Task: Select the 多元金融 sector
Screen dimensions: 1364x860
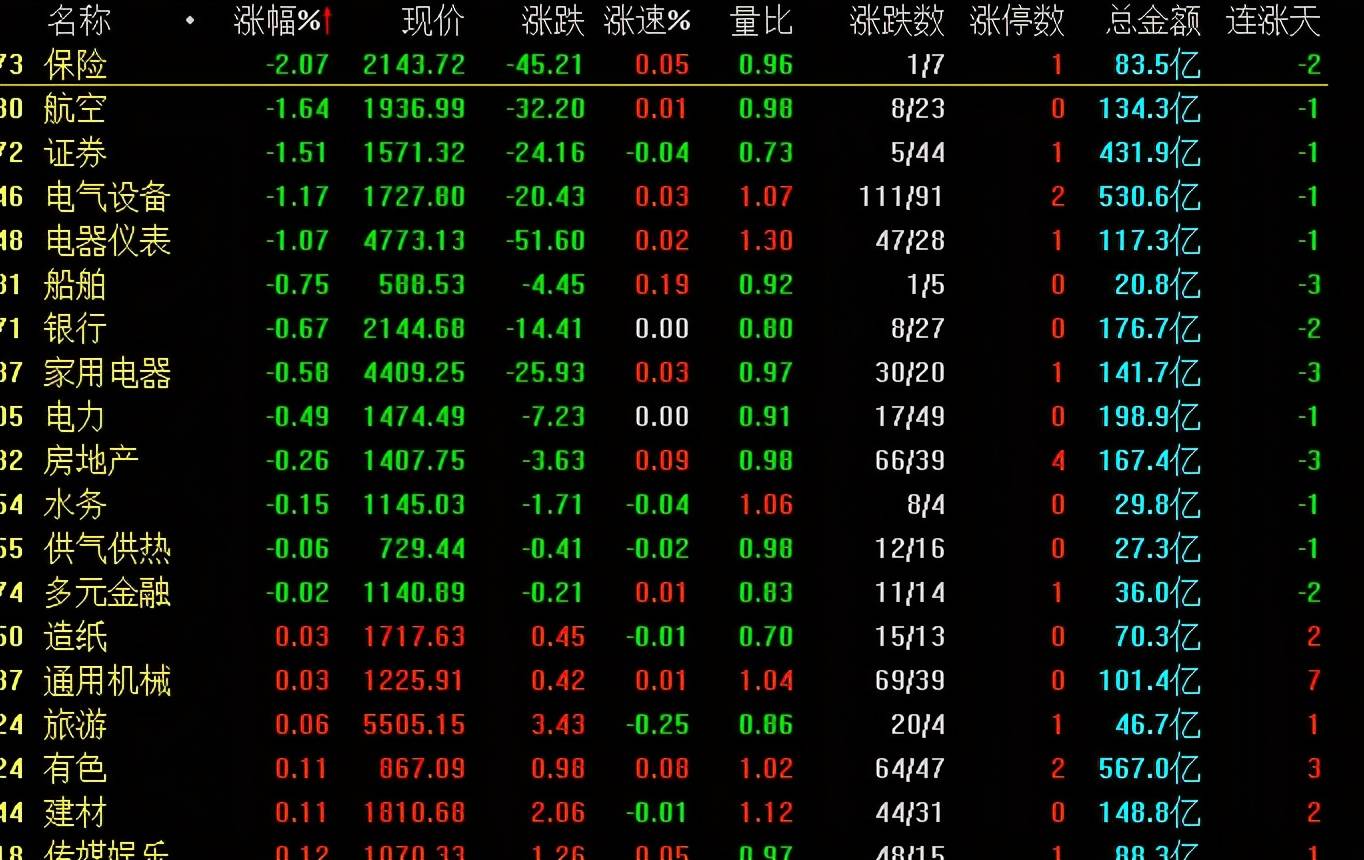Action: (107, 592)
